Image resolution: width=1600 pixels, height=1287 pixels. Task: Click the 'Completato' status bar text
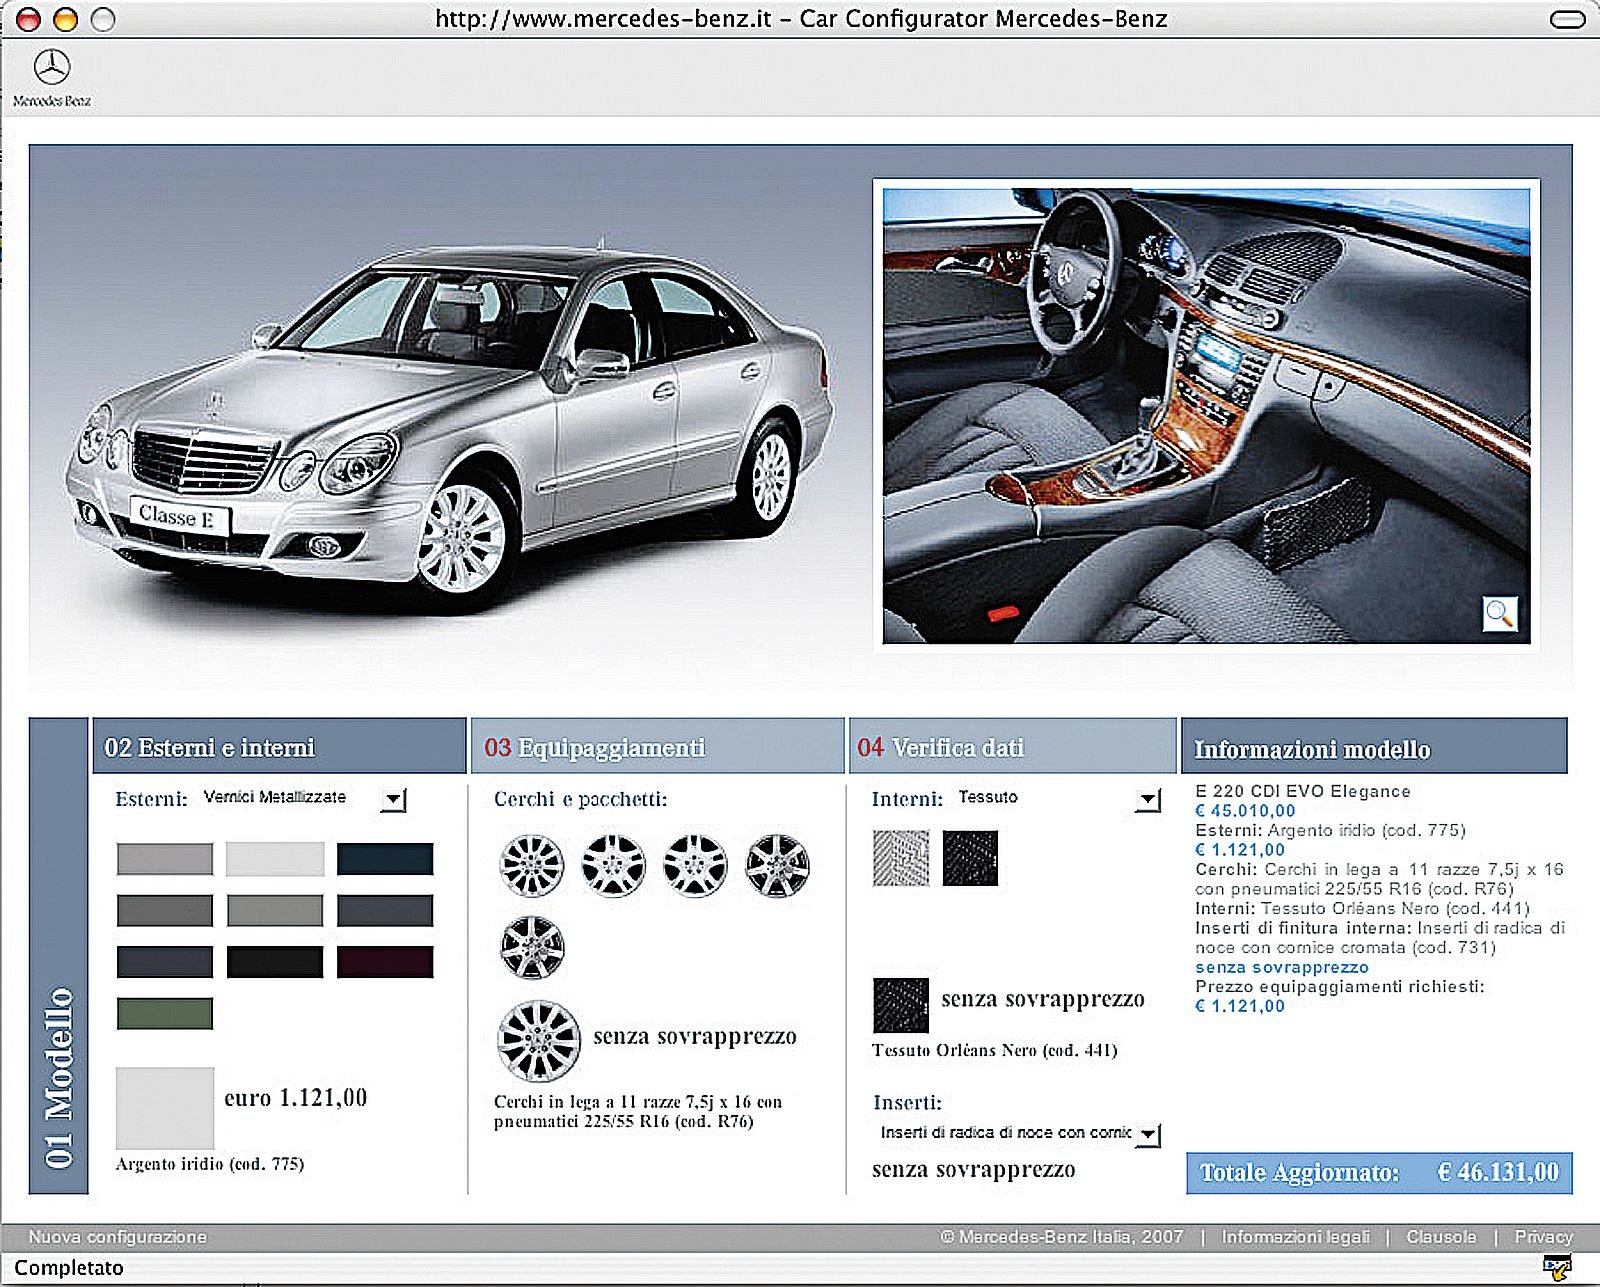tap(69, 1268)
